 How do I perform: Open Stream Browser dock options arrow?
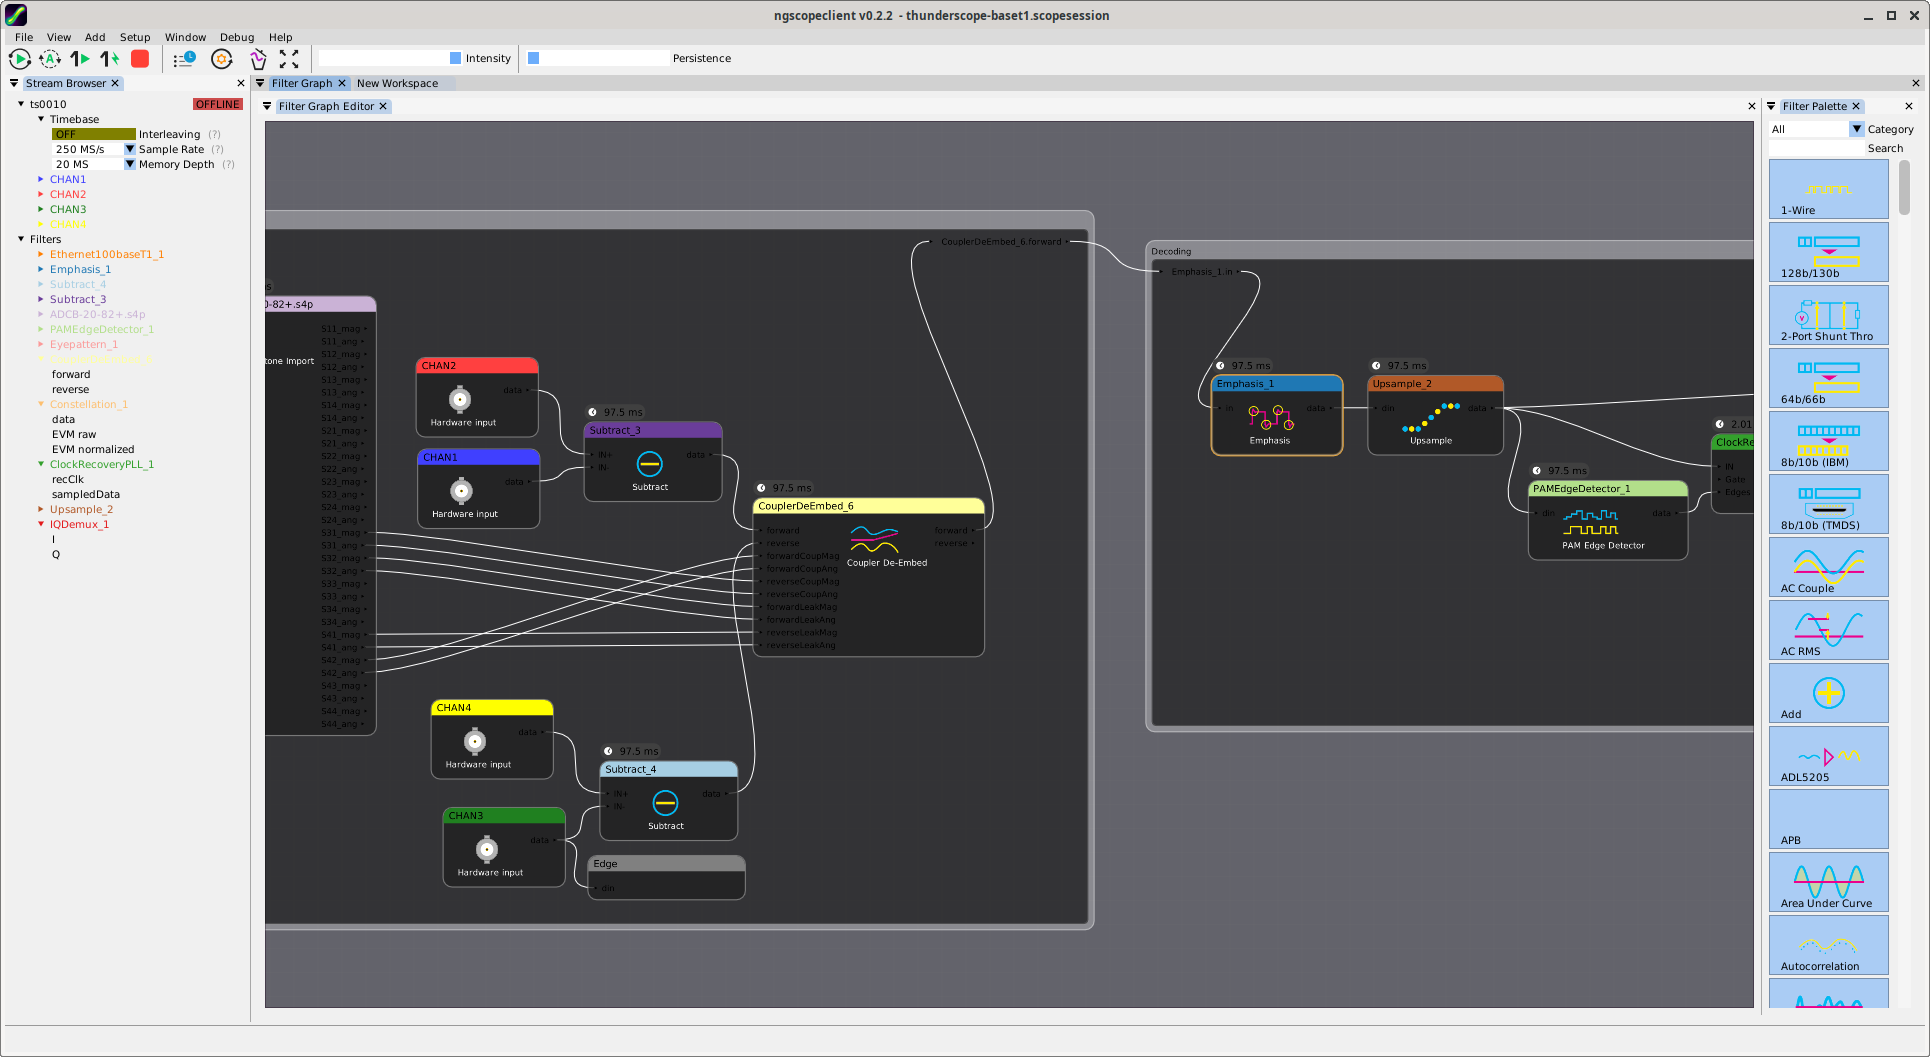(x=14, y=83)
